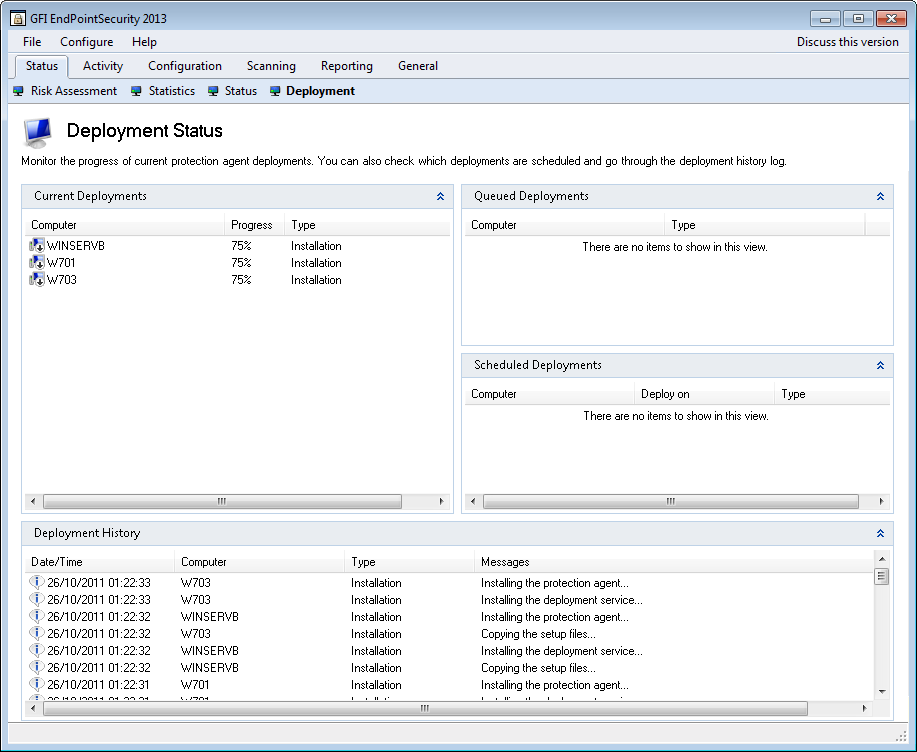Switch to the Scanning tab
917x752 pixels.
click(271, 66)
